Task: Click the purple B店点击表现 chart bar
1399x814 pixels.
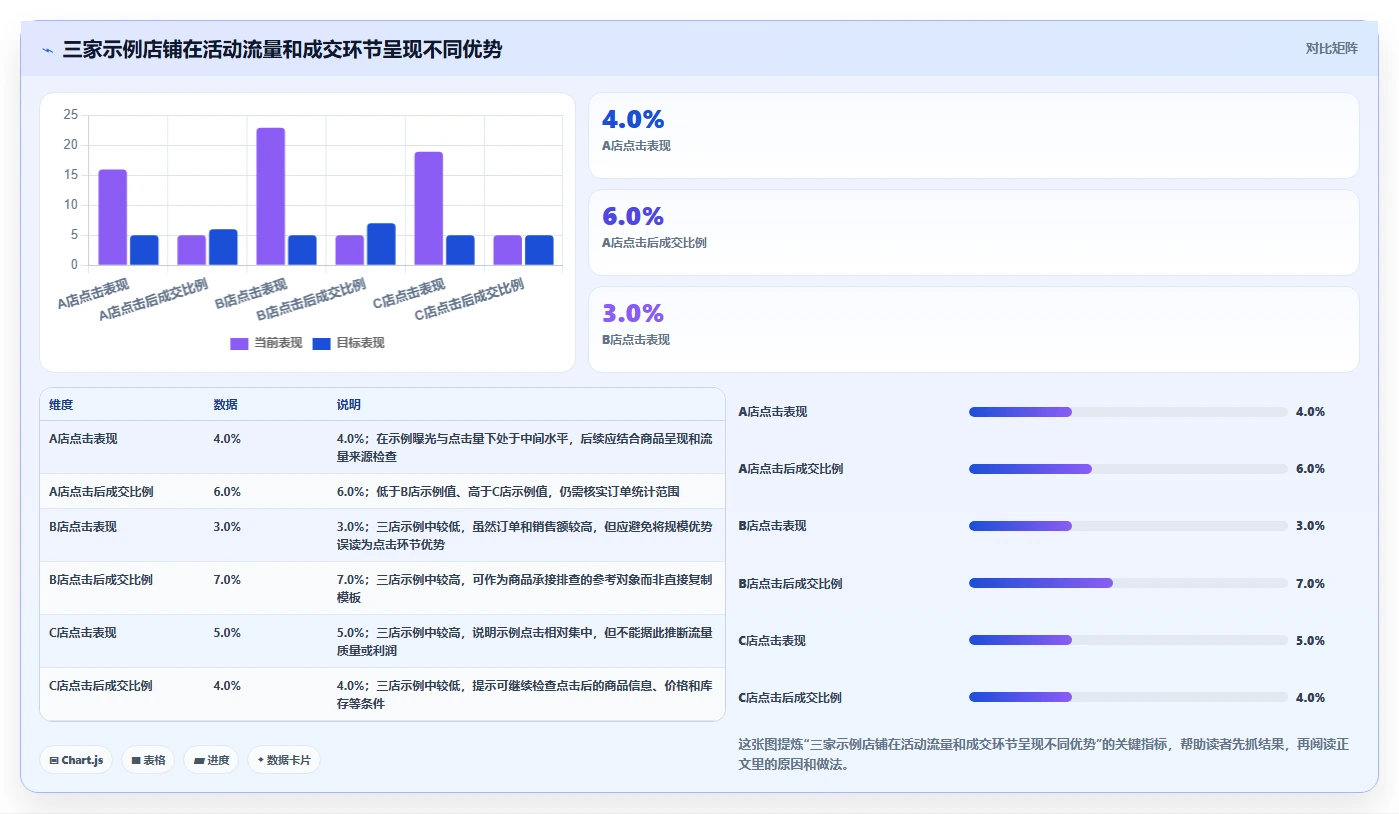Action: [271, 196]
